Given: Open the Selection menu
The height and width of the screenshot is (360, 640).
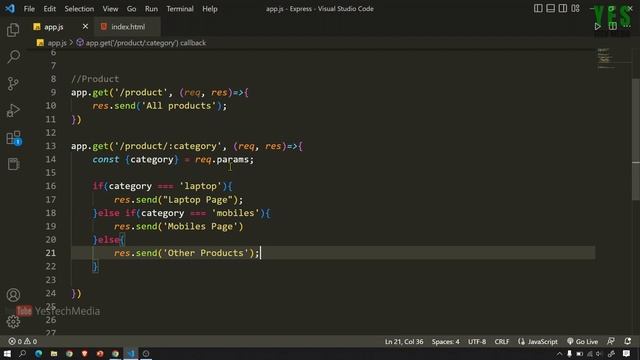Looking at the screenshot, I should coord(79,9).
